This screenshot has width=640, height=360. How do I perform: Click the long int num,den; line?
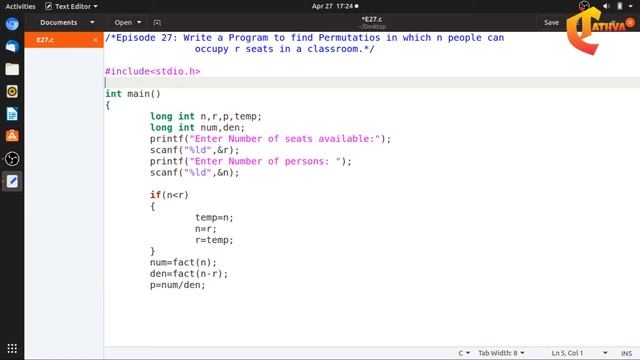click(198, 127)
